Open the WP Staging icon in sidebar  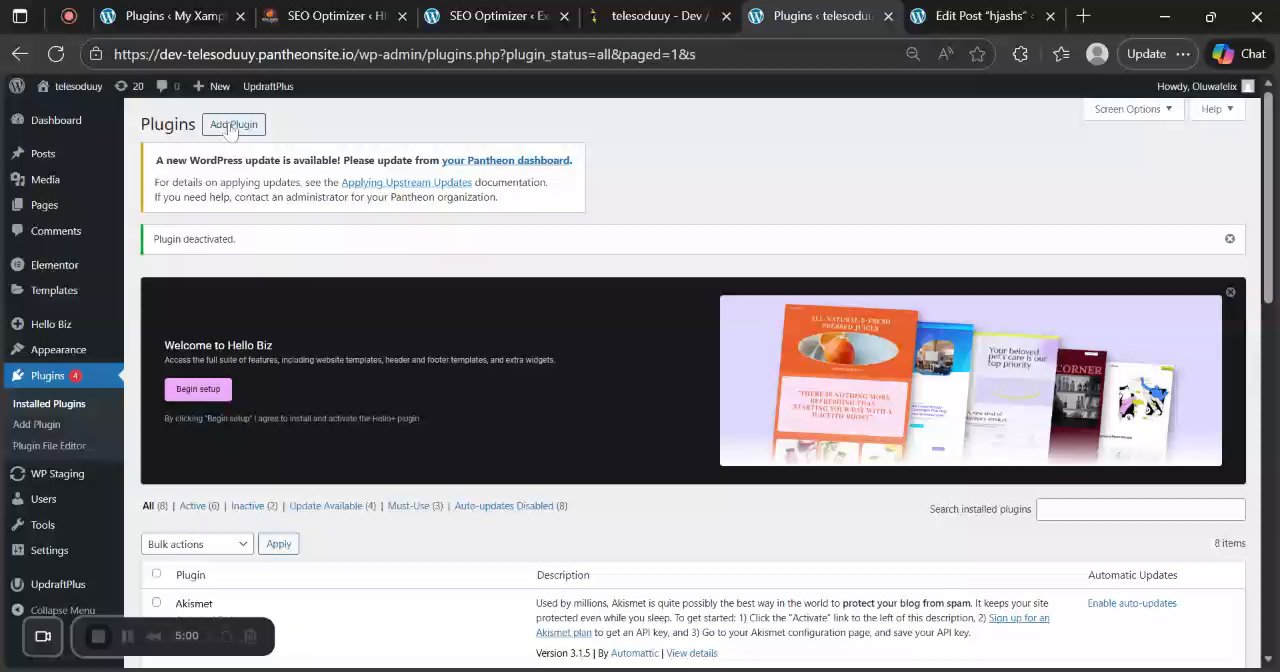point(17,474)
